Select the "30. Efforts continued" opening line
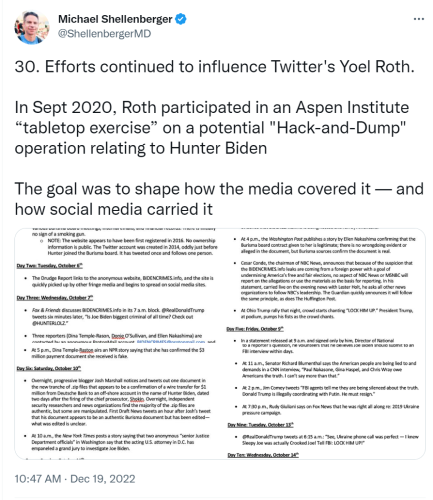The image size is (433, 500). click(x=214, y=67)
